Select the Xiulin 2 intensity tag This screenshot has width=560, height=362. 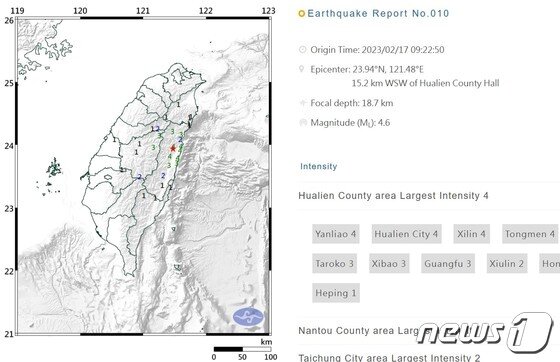(x=507, y=263)
